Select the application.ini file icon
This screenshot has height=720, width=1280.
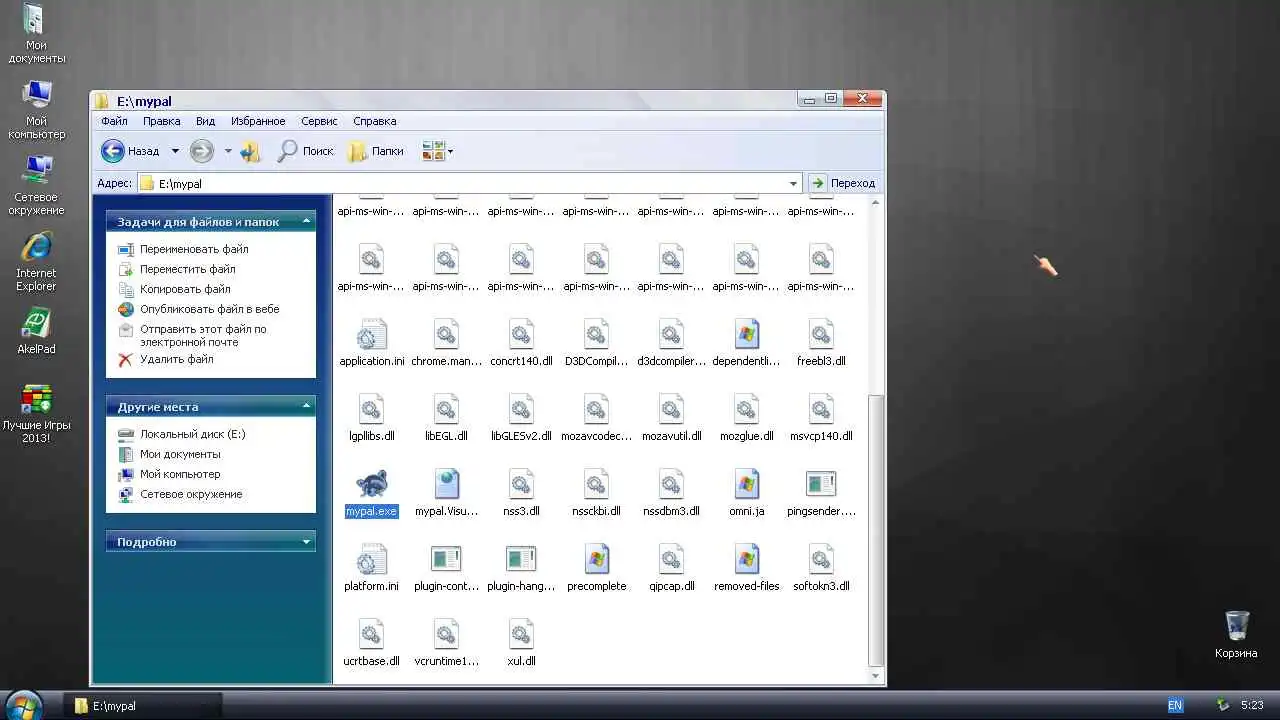(371, 334)
